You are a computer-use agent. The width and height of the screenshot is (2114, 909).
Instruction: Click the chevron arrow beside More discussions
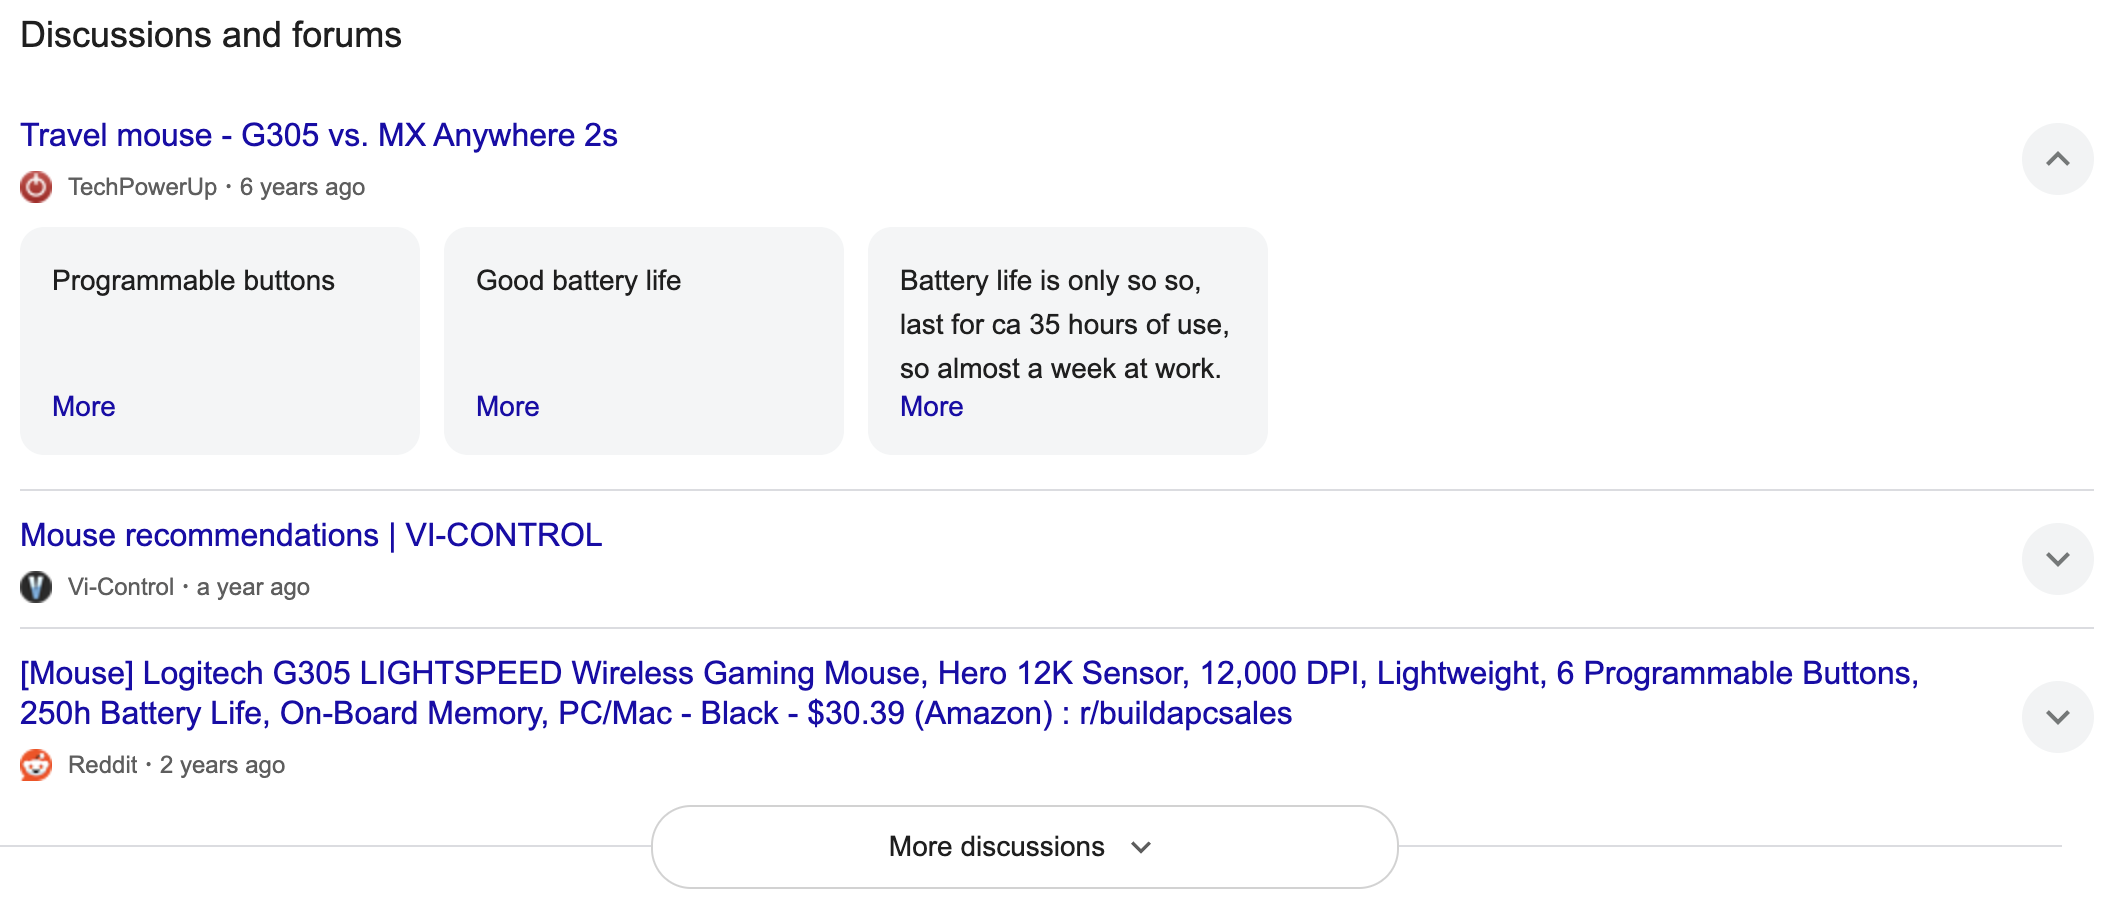coord(1141,847)
